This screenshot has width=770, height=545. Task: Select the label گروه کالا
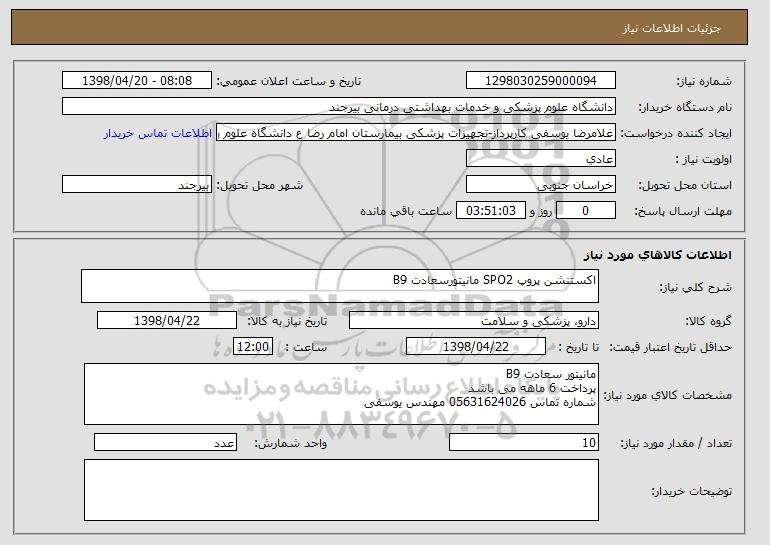(709, 322)
